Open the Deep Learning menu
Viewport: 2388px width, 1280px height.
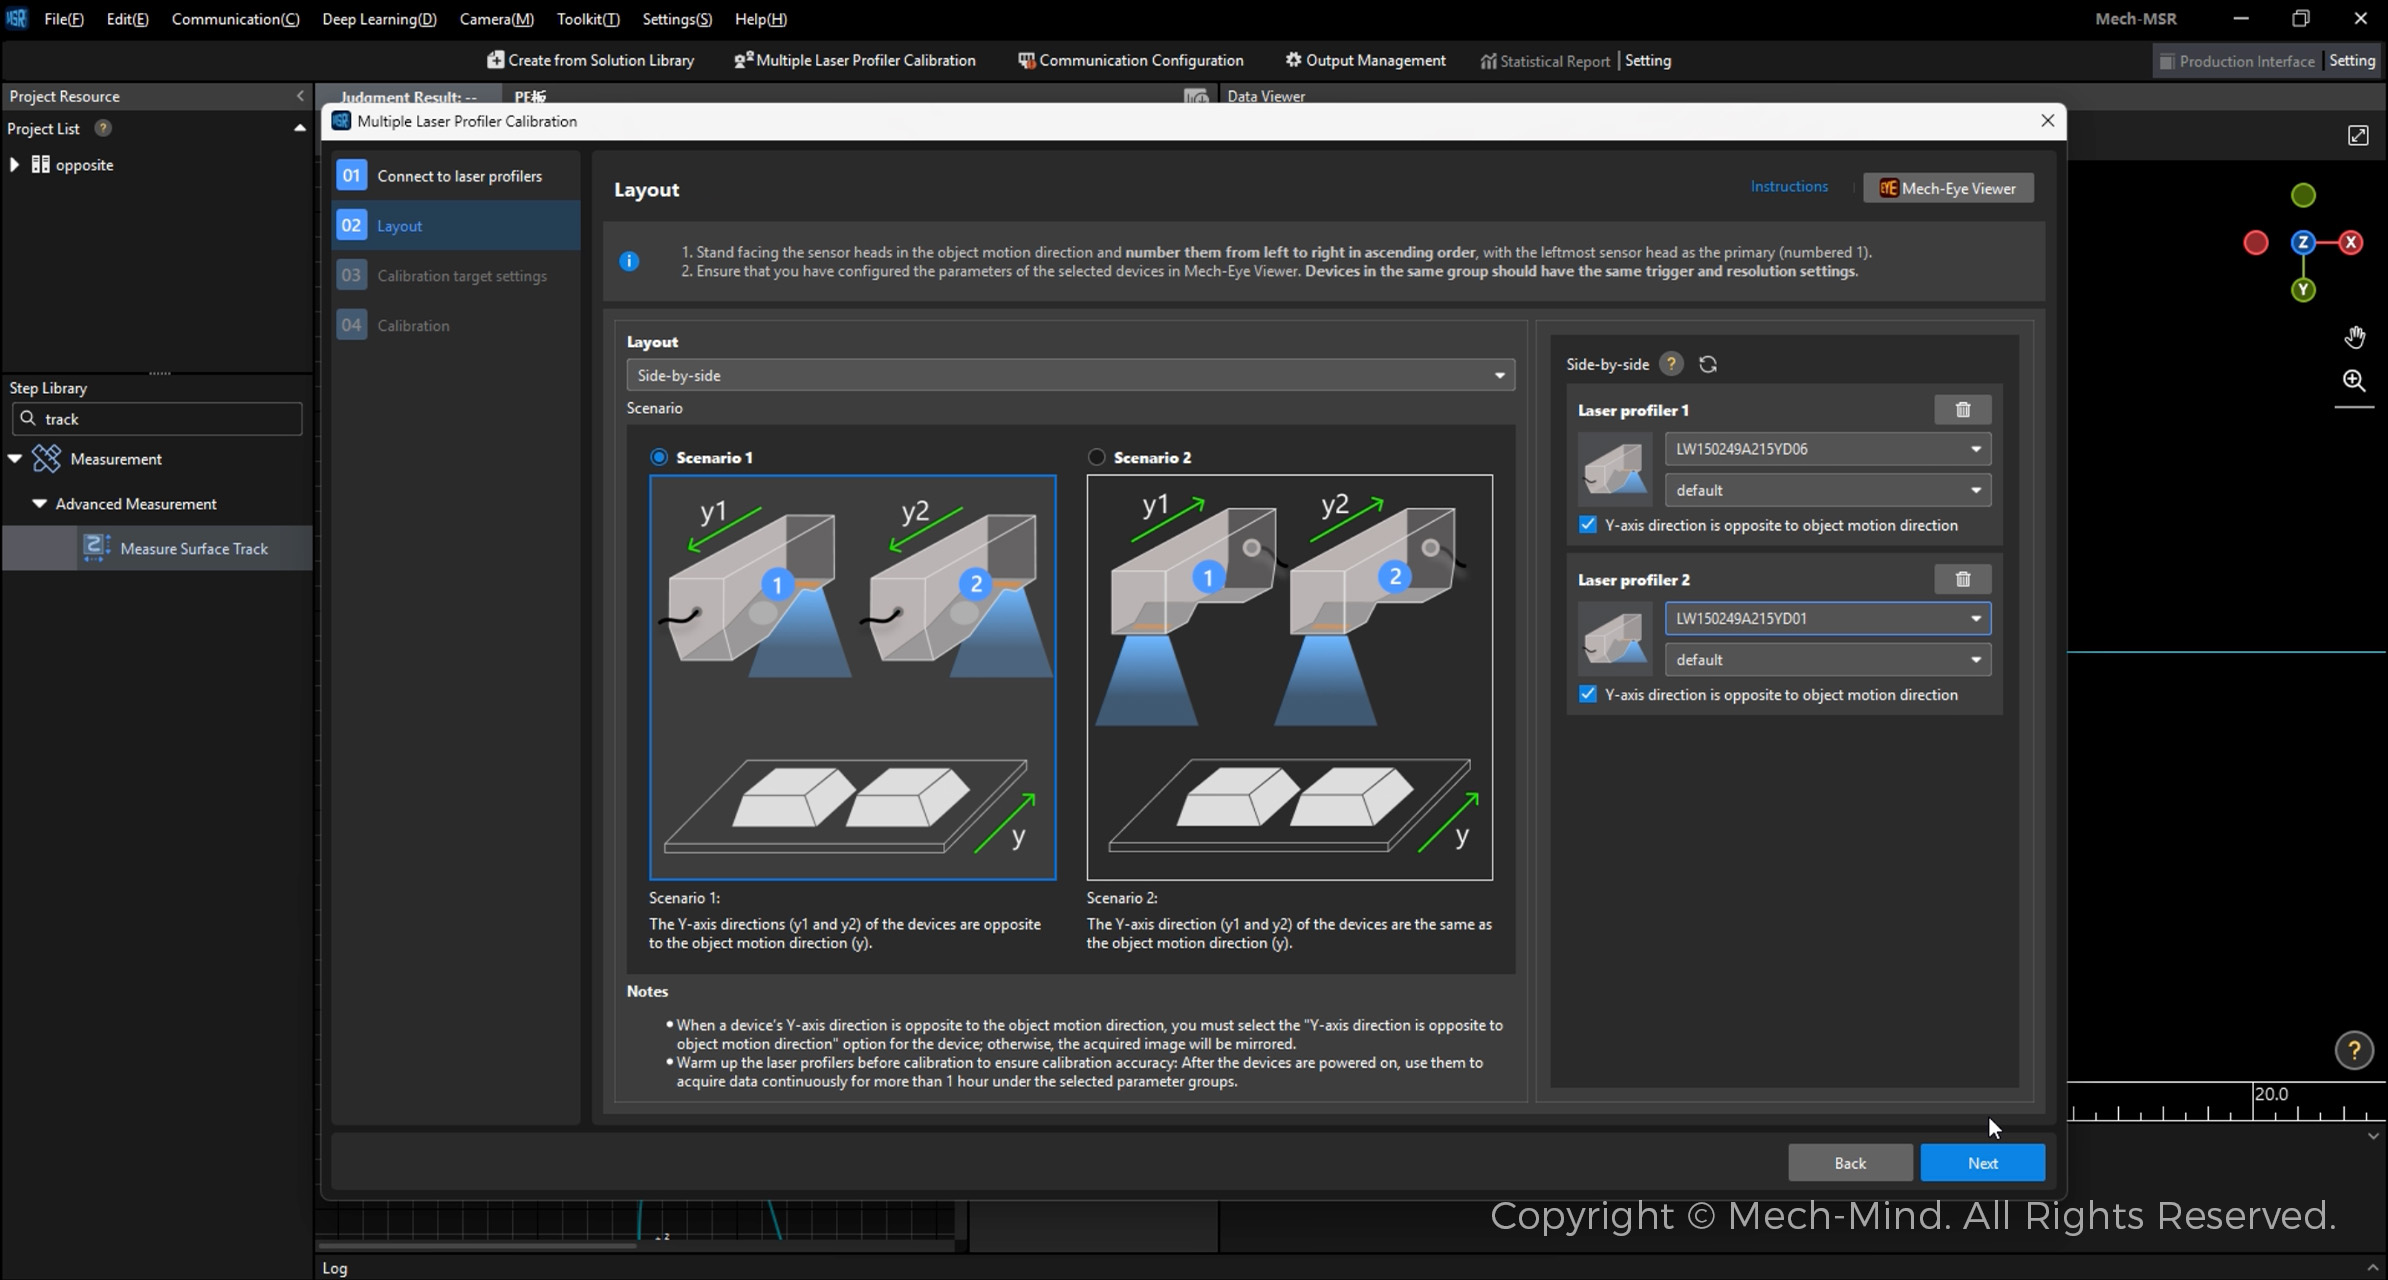tap(379, 19)
